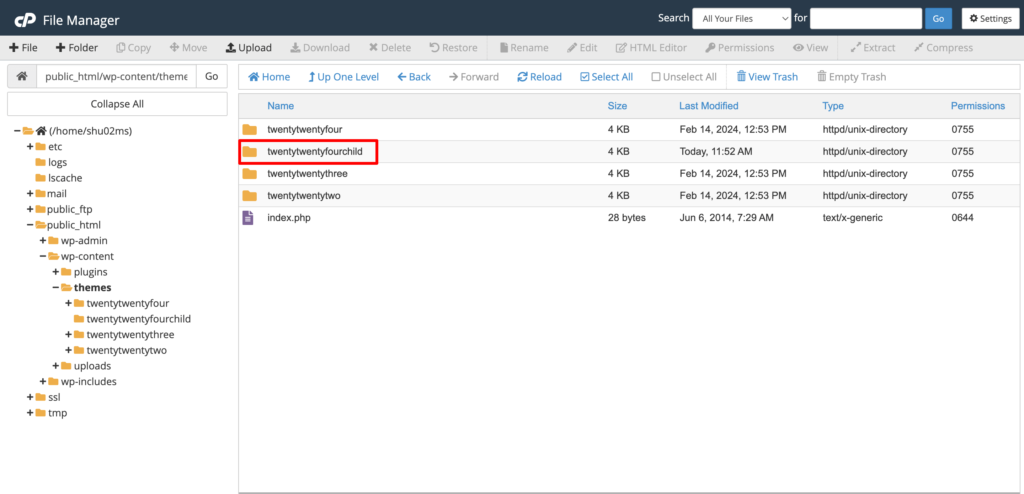Open logs folder in tree
Screen dimensions: 1024x494
tap(57, 162)
